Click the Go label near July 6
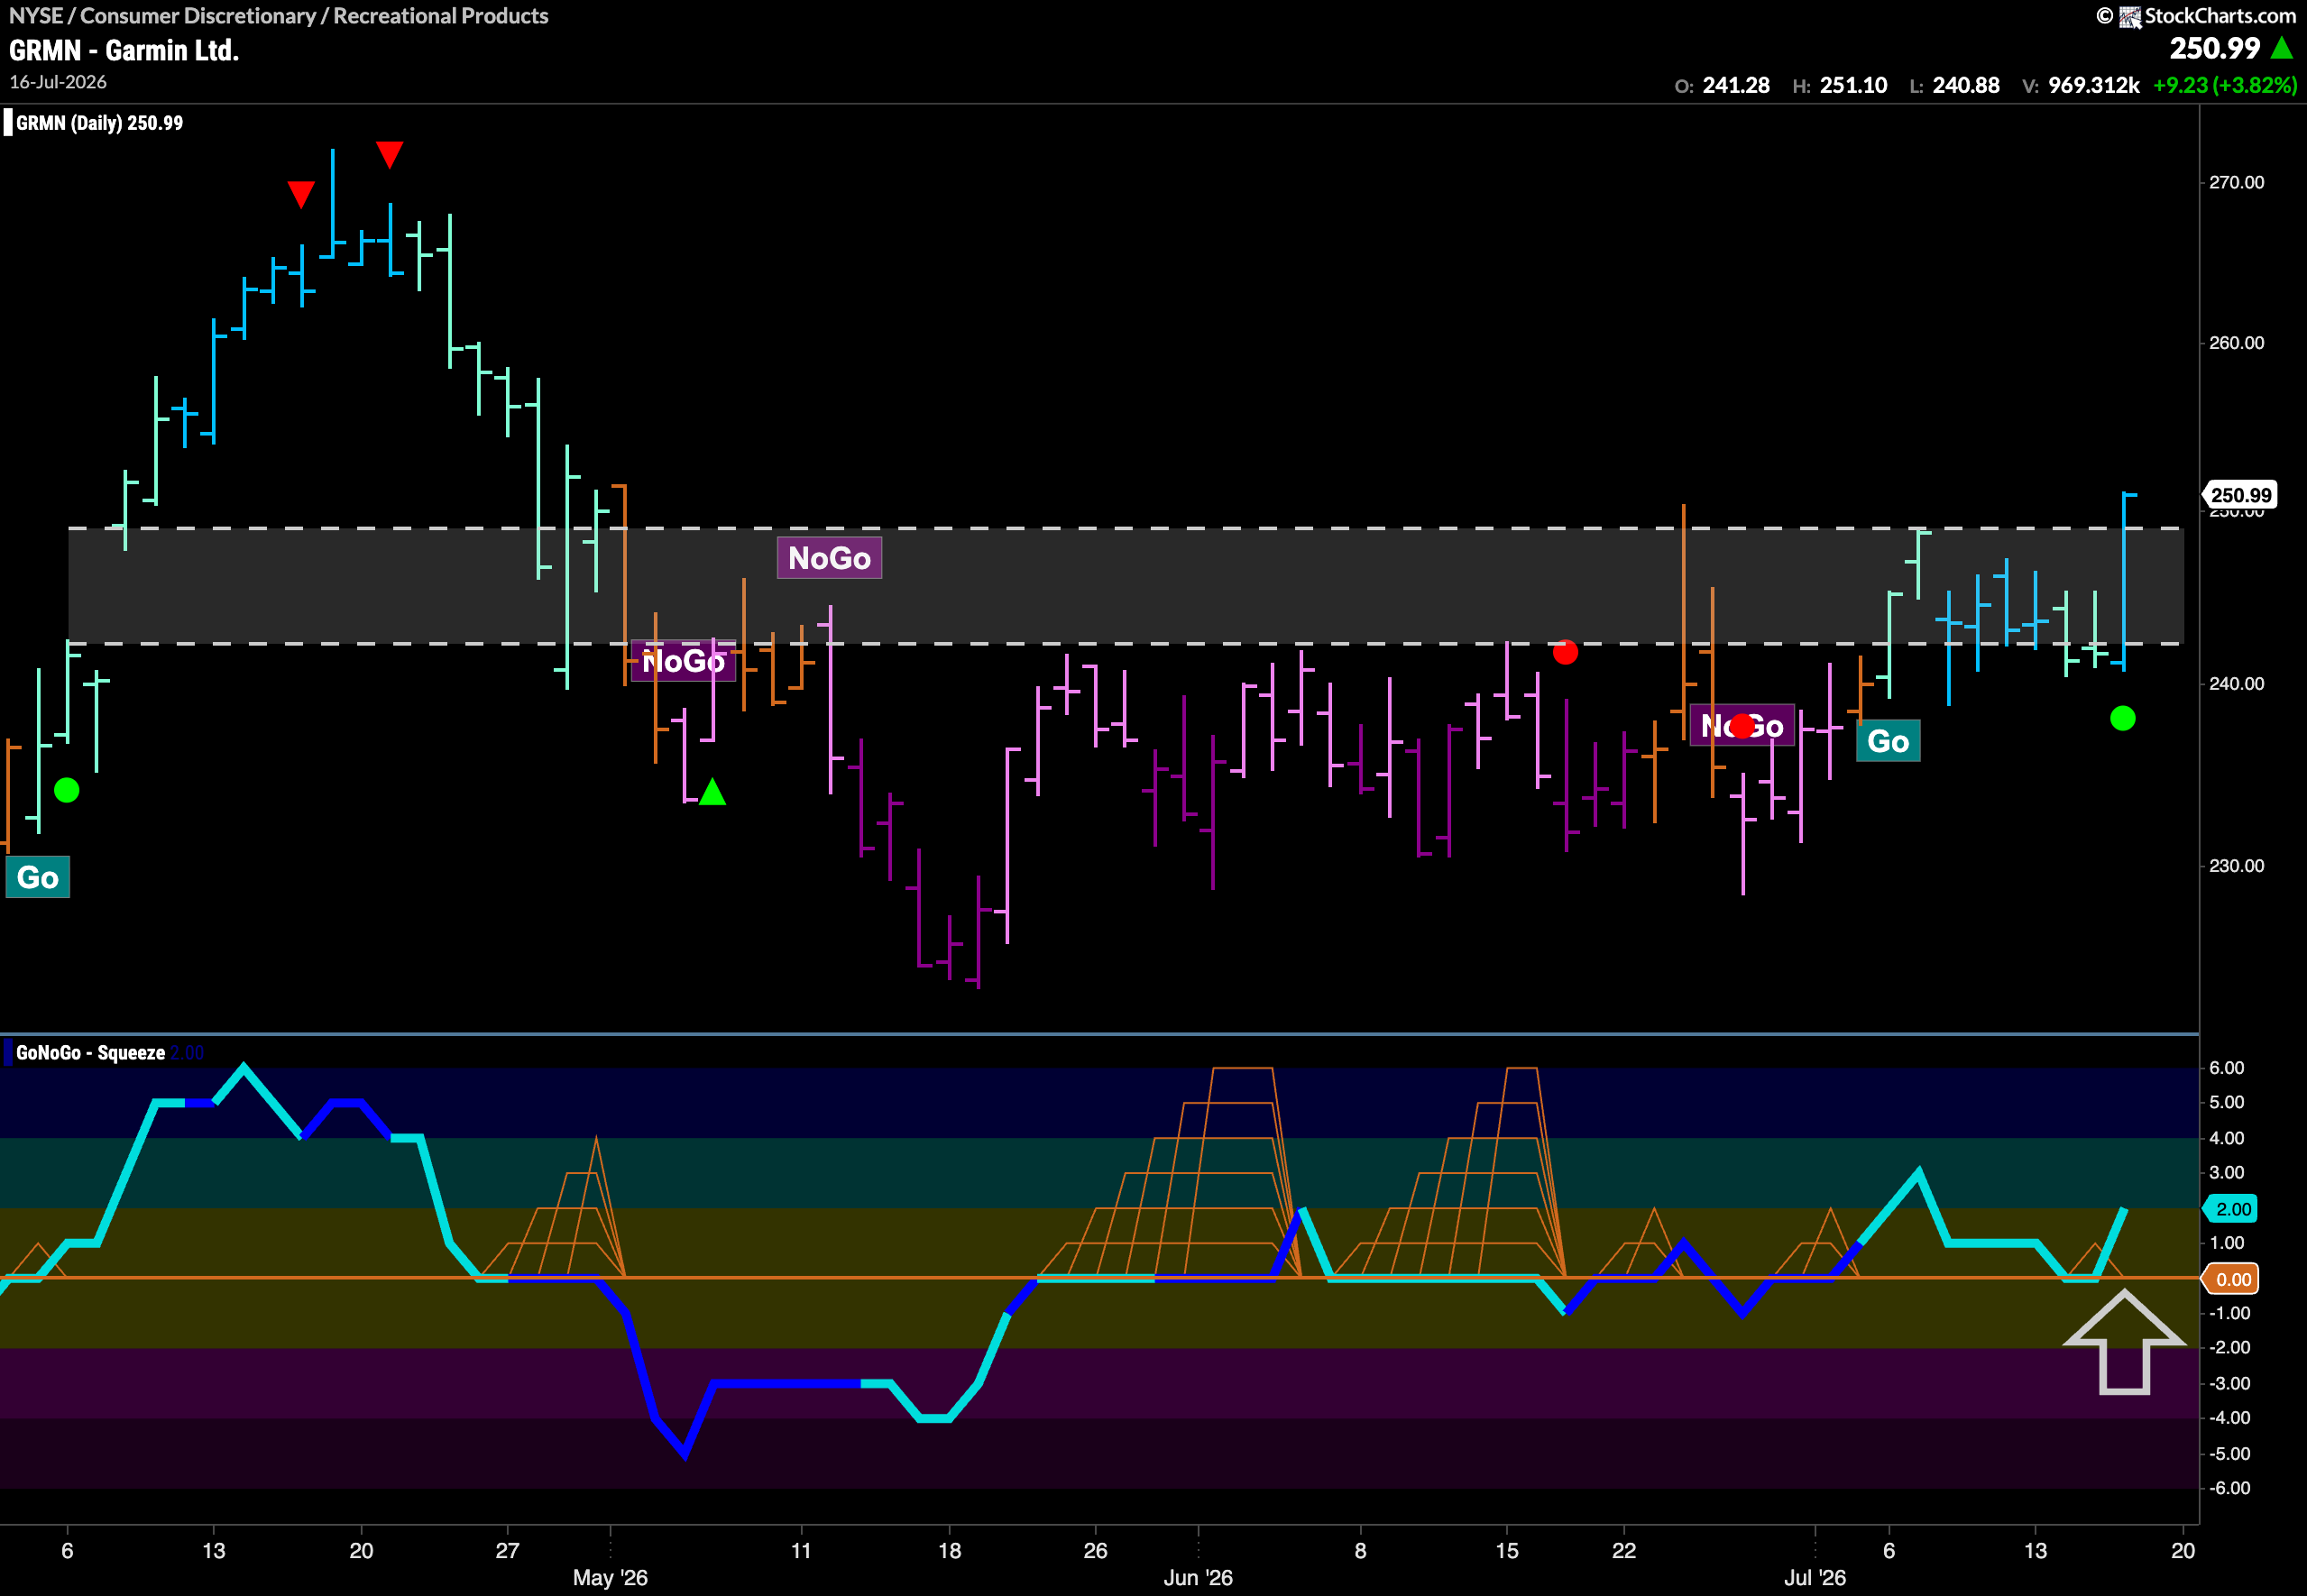The height and width of the screenshot is (1596, 2307). [1887, 741]
